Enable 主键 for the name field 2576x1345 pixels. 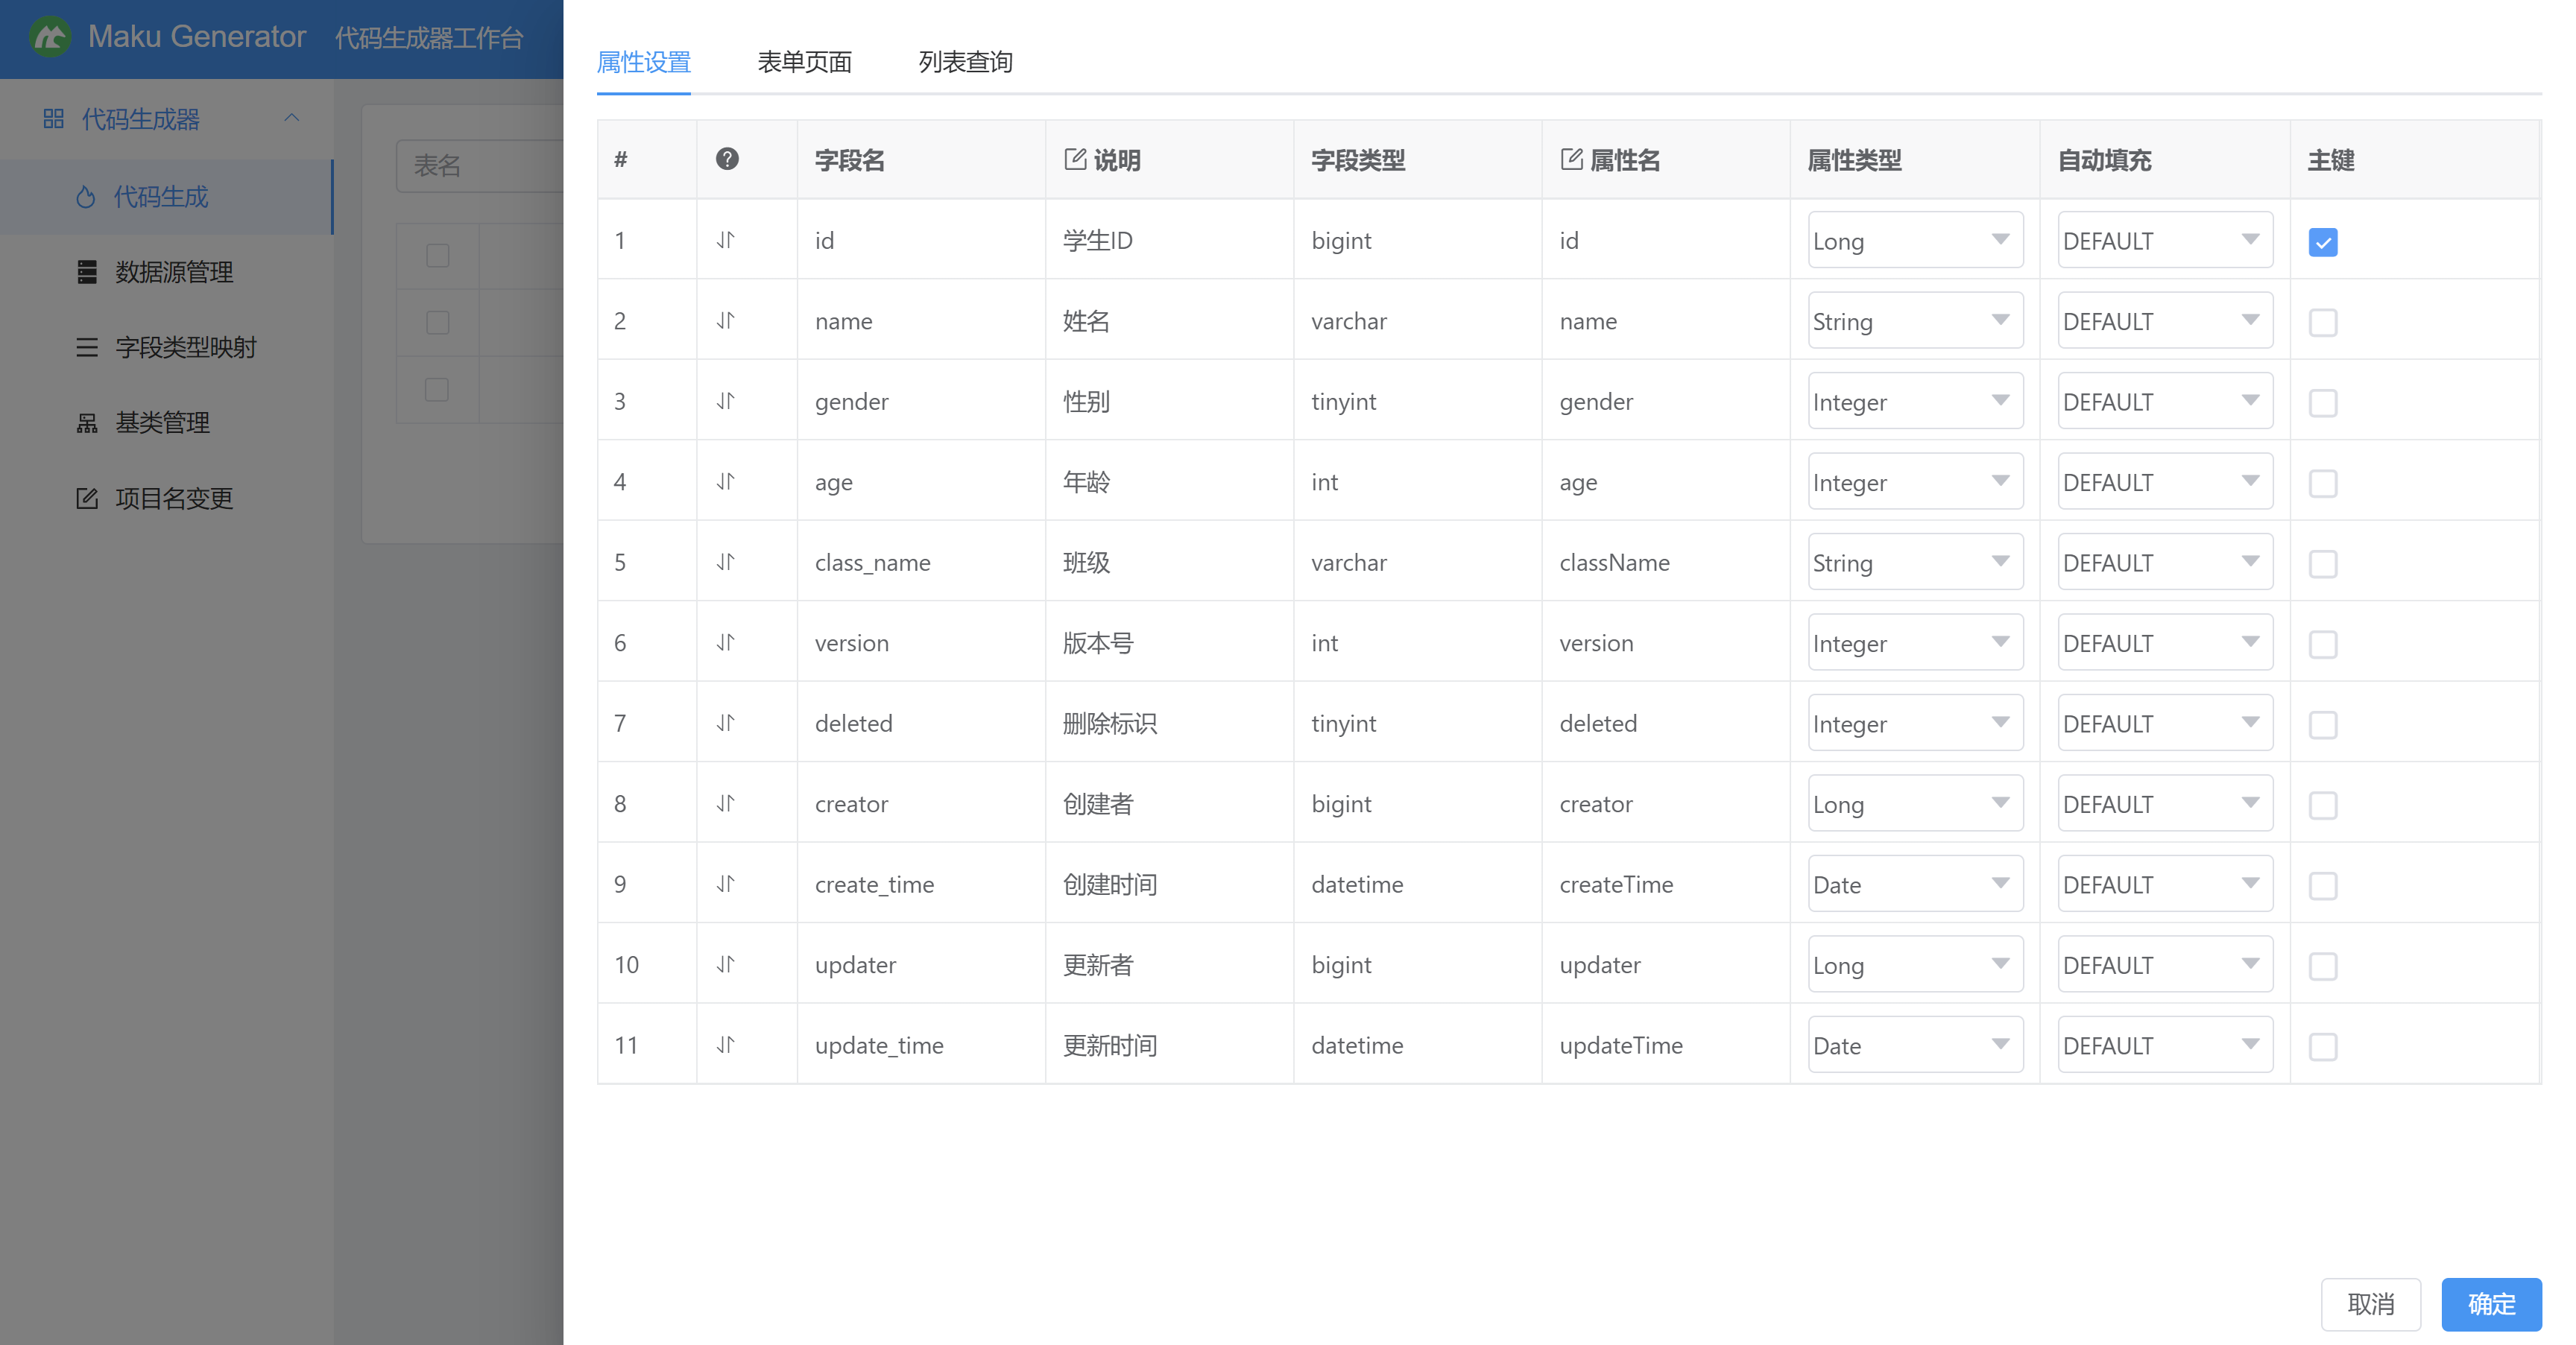pyautogui.click(x=2323, y=322)
